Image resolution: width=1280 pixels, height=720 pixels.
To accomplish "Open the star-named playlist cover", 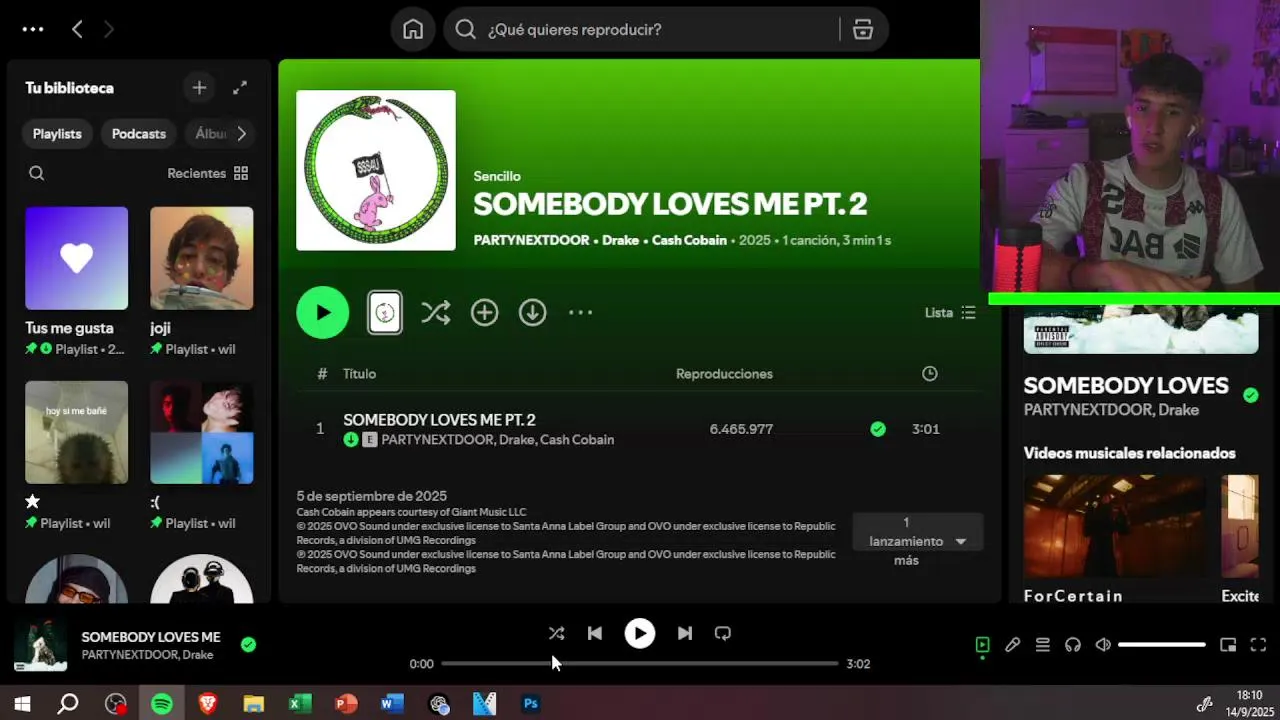I will [x=77, y=432].
